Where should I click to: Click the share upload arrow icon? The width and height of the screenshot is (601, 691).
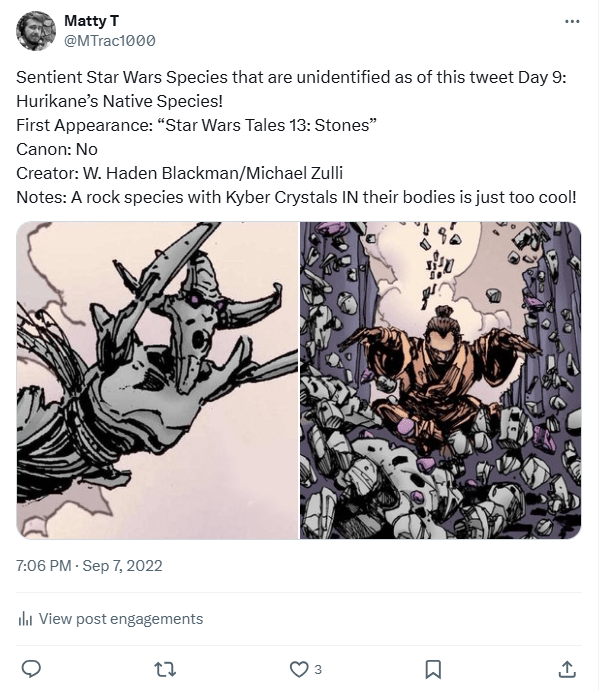567,668
